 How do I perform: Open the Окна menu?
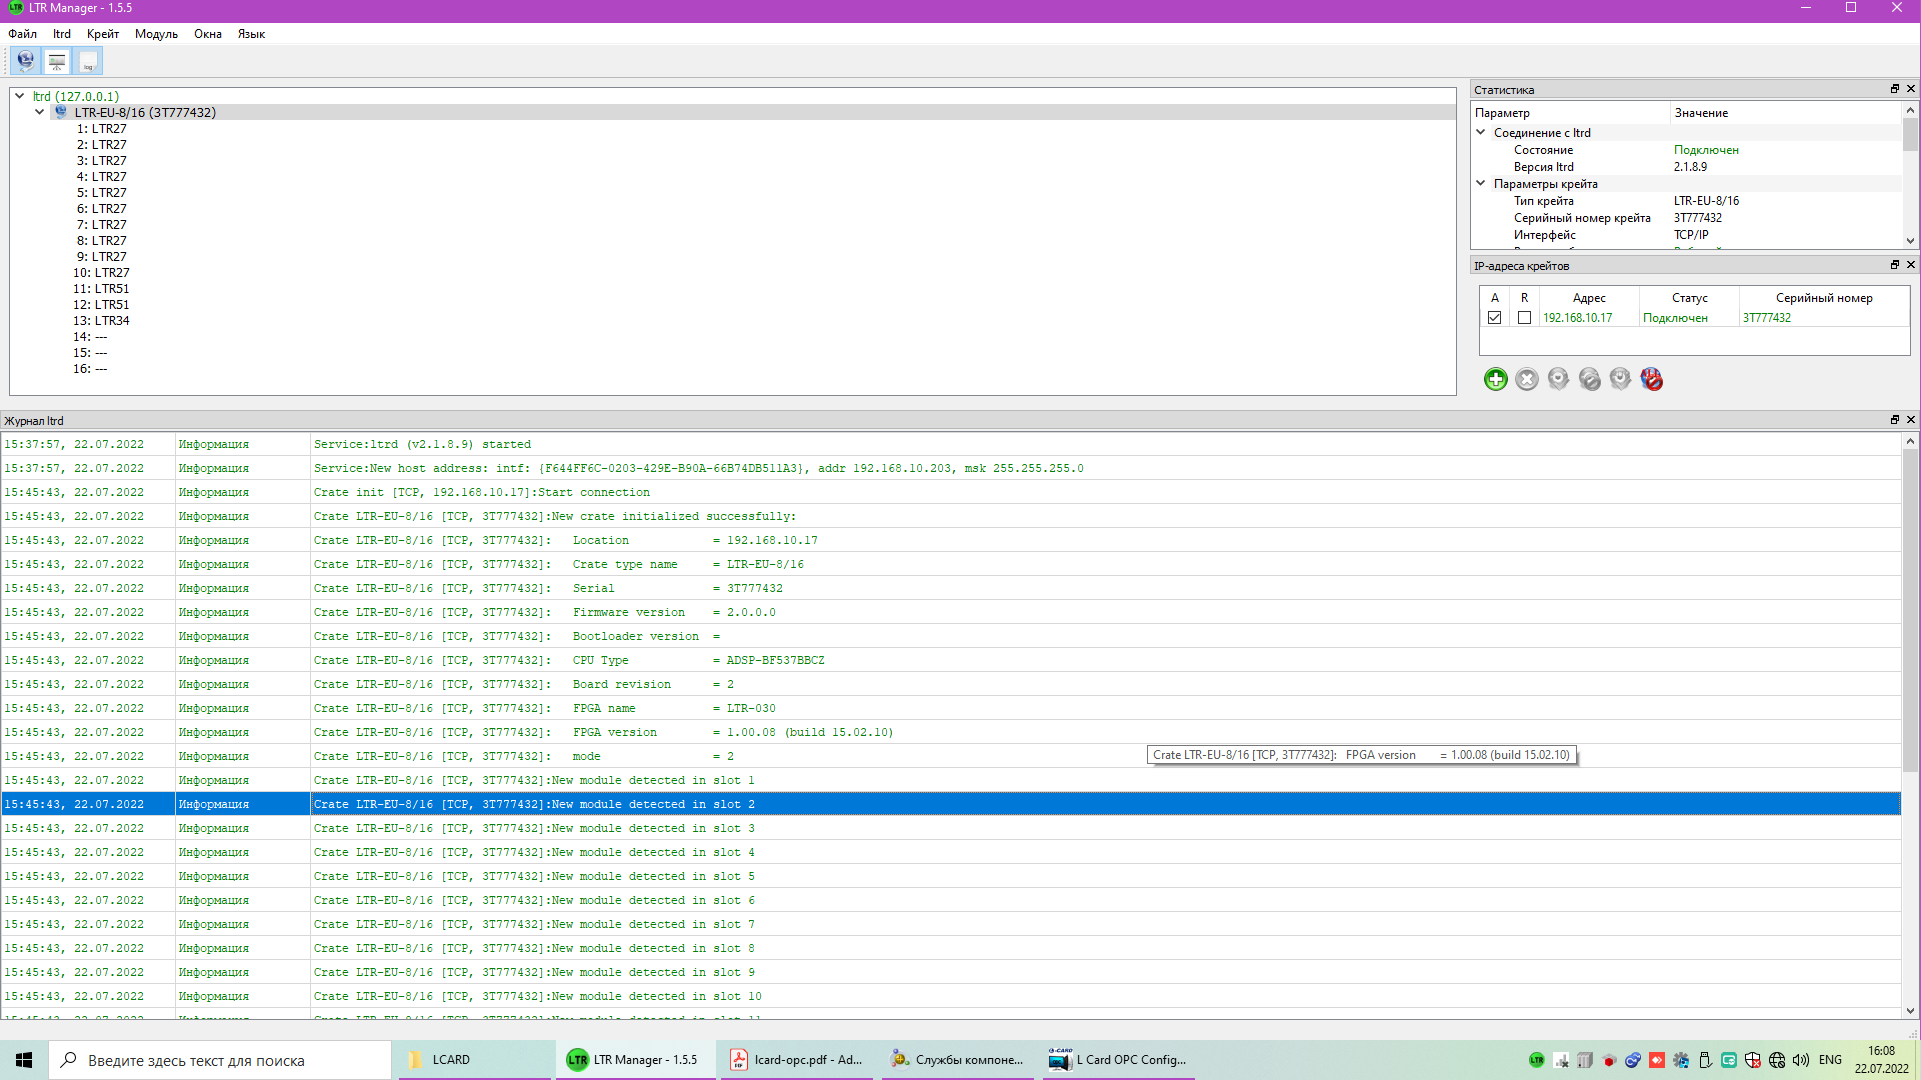[208, 34]
